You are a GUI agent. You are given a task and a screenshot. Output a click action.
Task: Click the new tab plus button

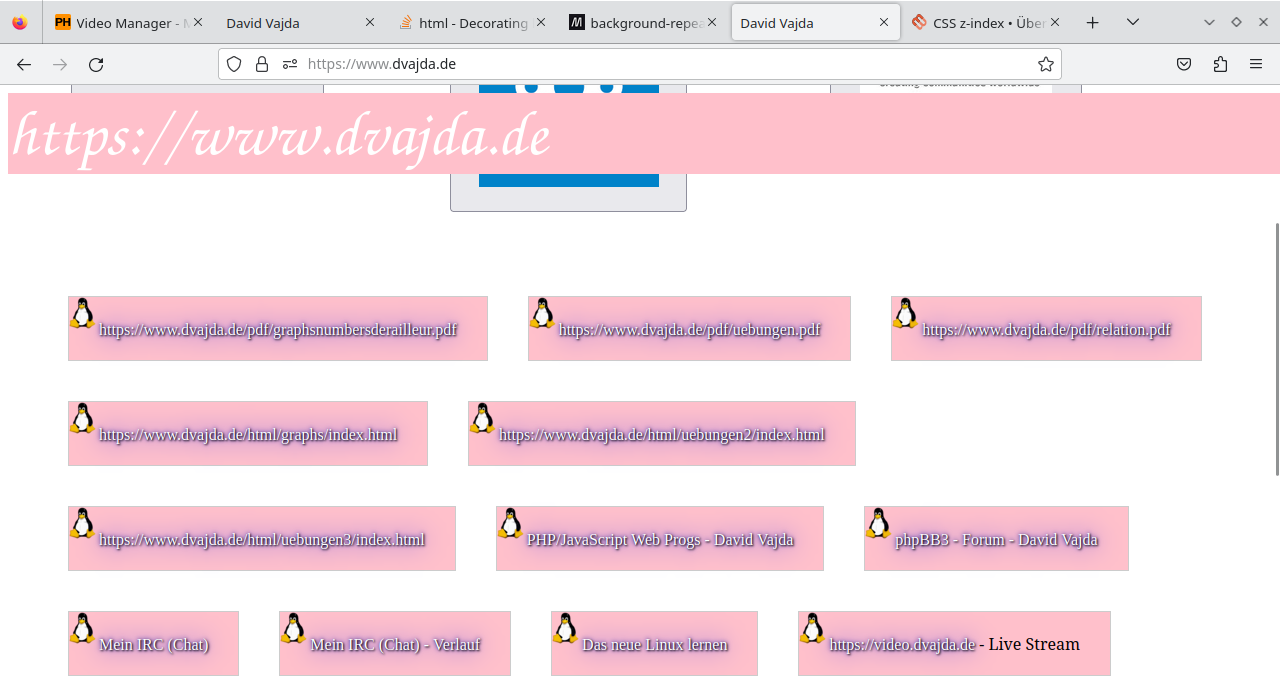coord(1092,22)
